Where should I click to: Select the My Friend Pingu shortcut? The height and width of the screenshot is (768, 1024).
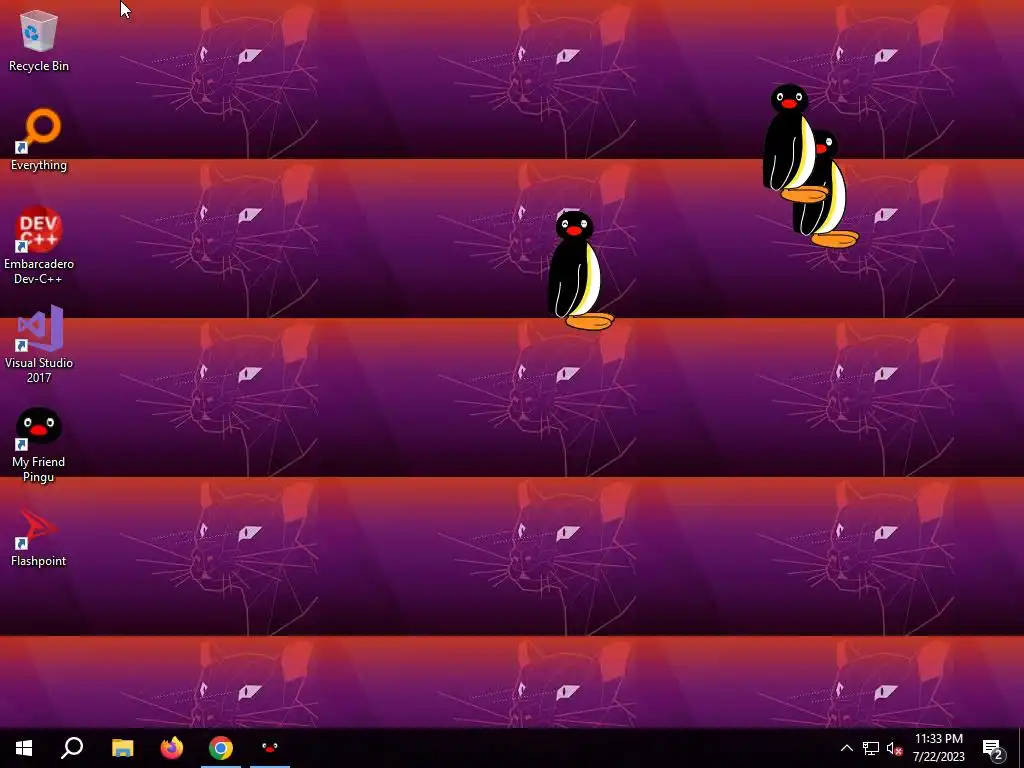click(39, 445)
